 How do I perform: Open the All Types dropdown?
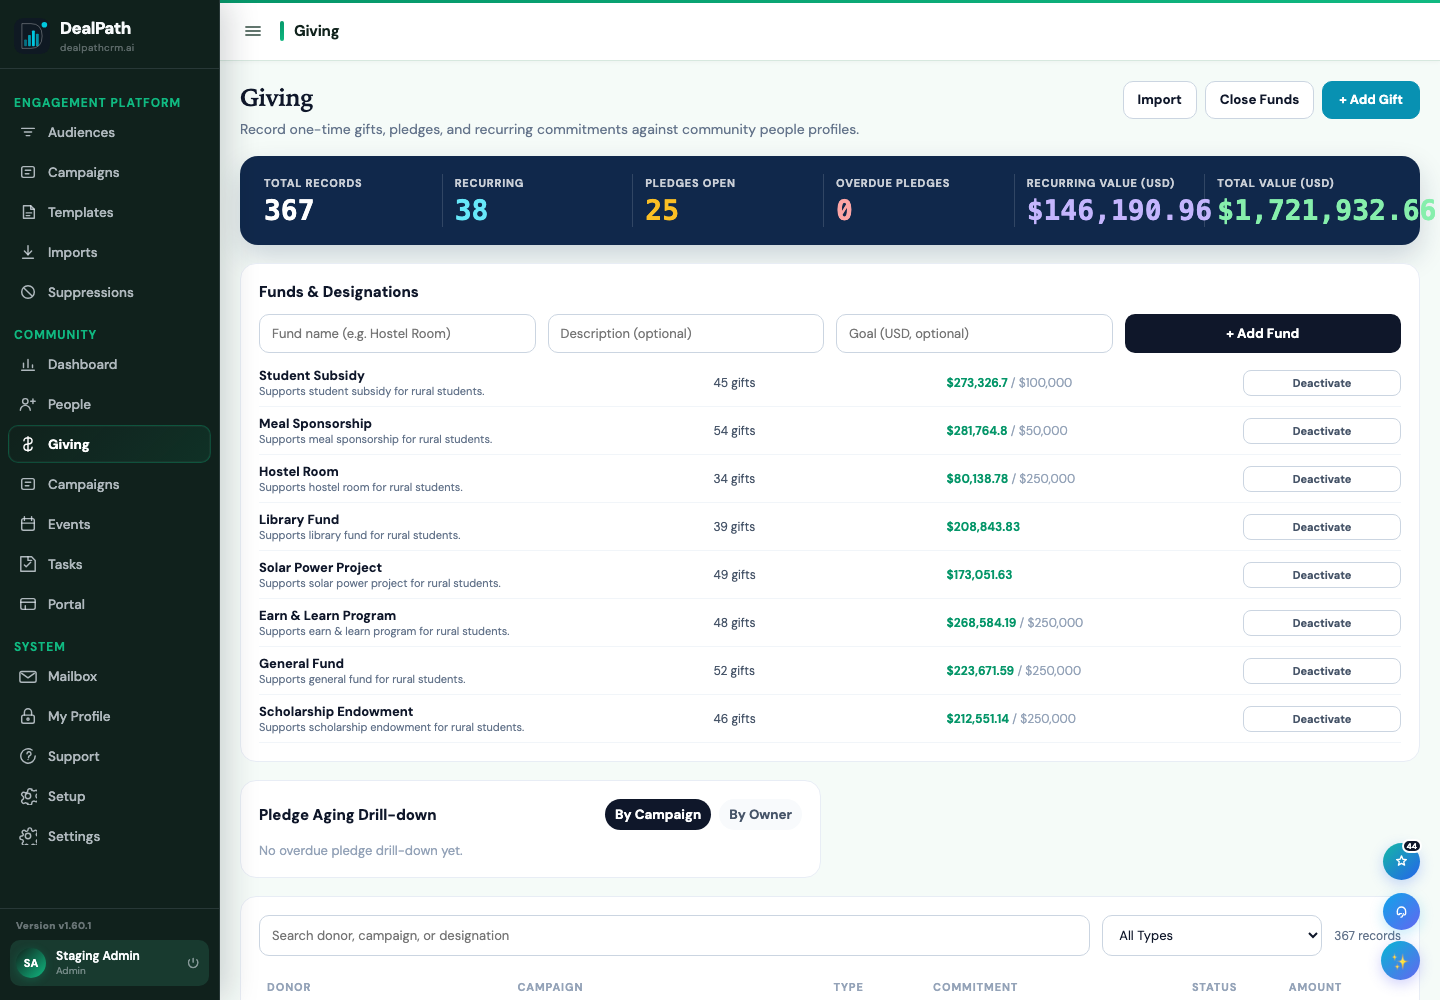tap(1212, 935)
